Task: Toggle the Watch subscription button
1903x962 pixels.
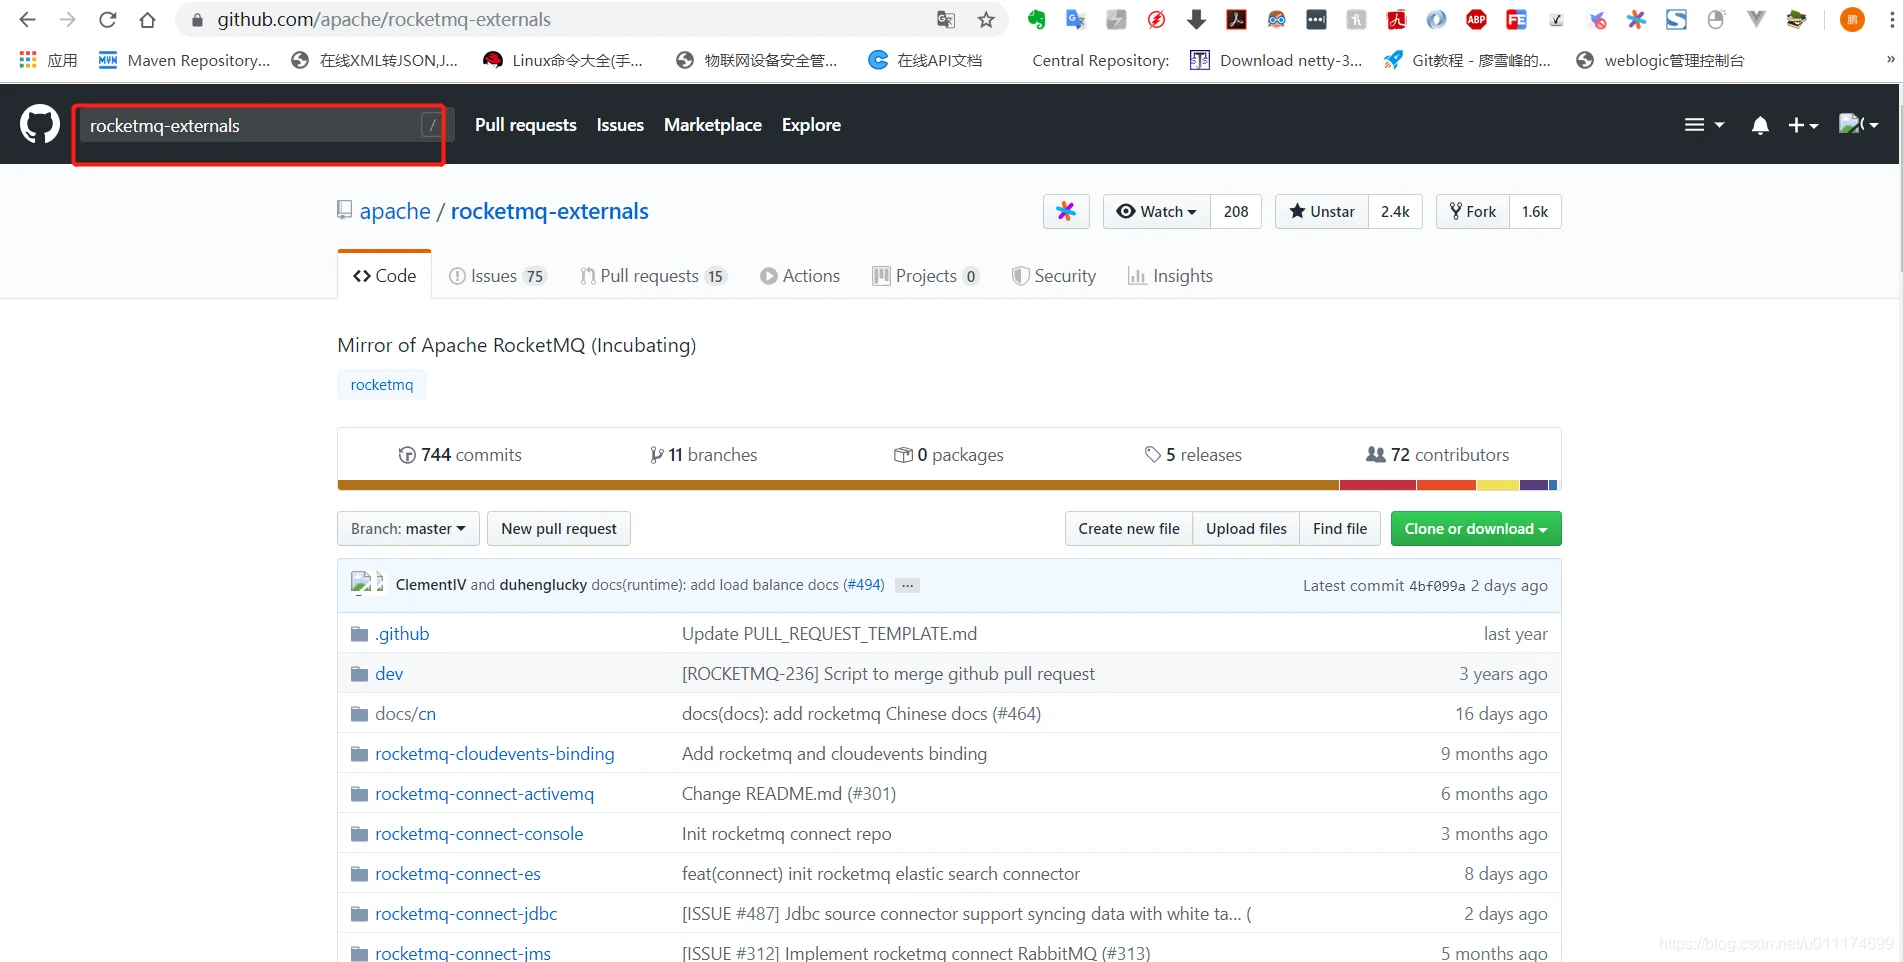Action: [x=1157, y=211]
